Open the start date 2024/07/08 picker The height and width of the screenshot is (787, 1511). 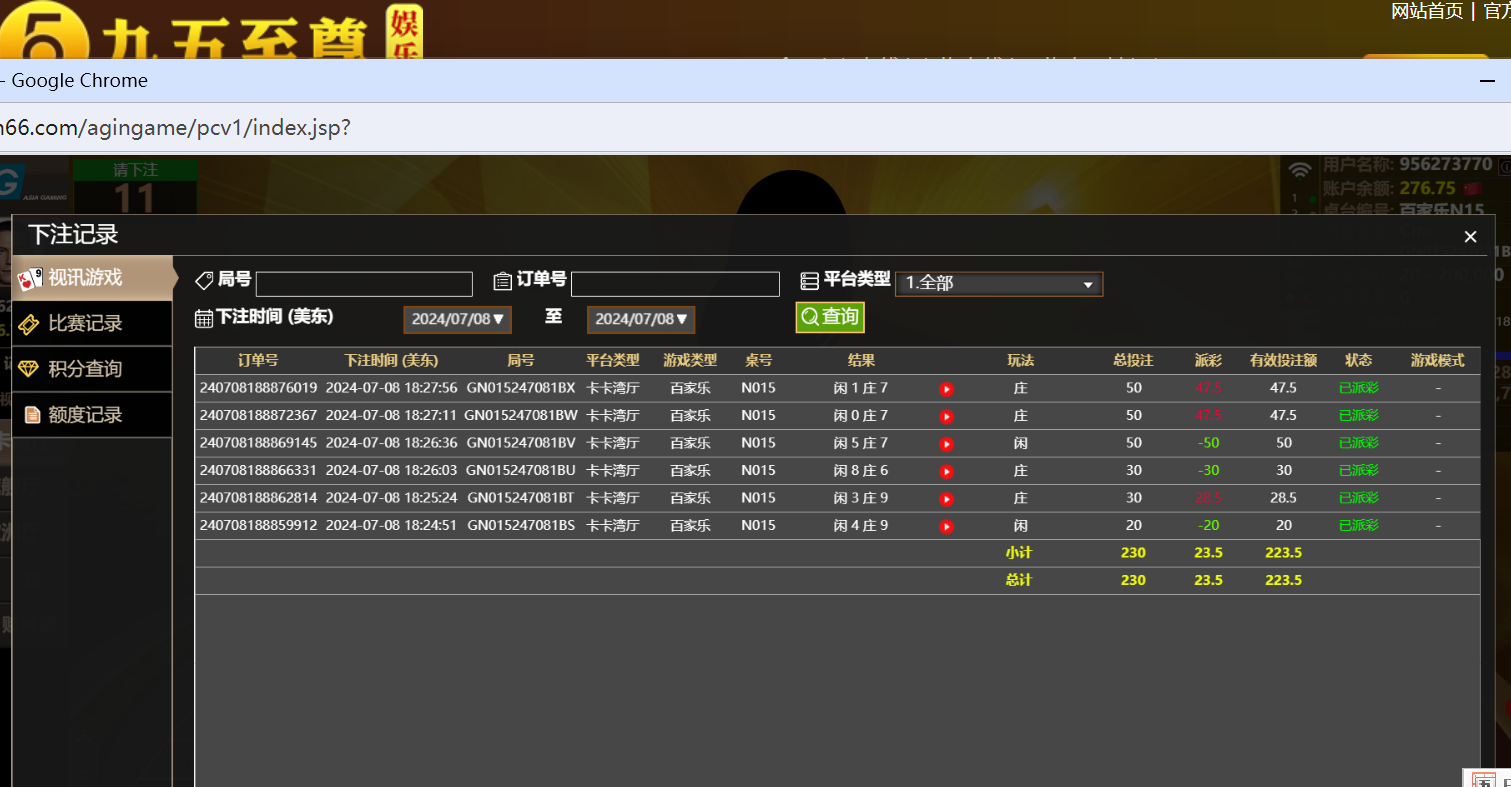[458, 319]
